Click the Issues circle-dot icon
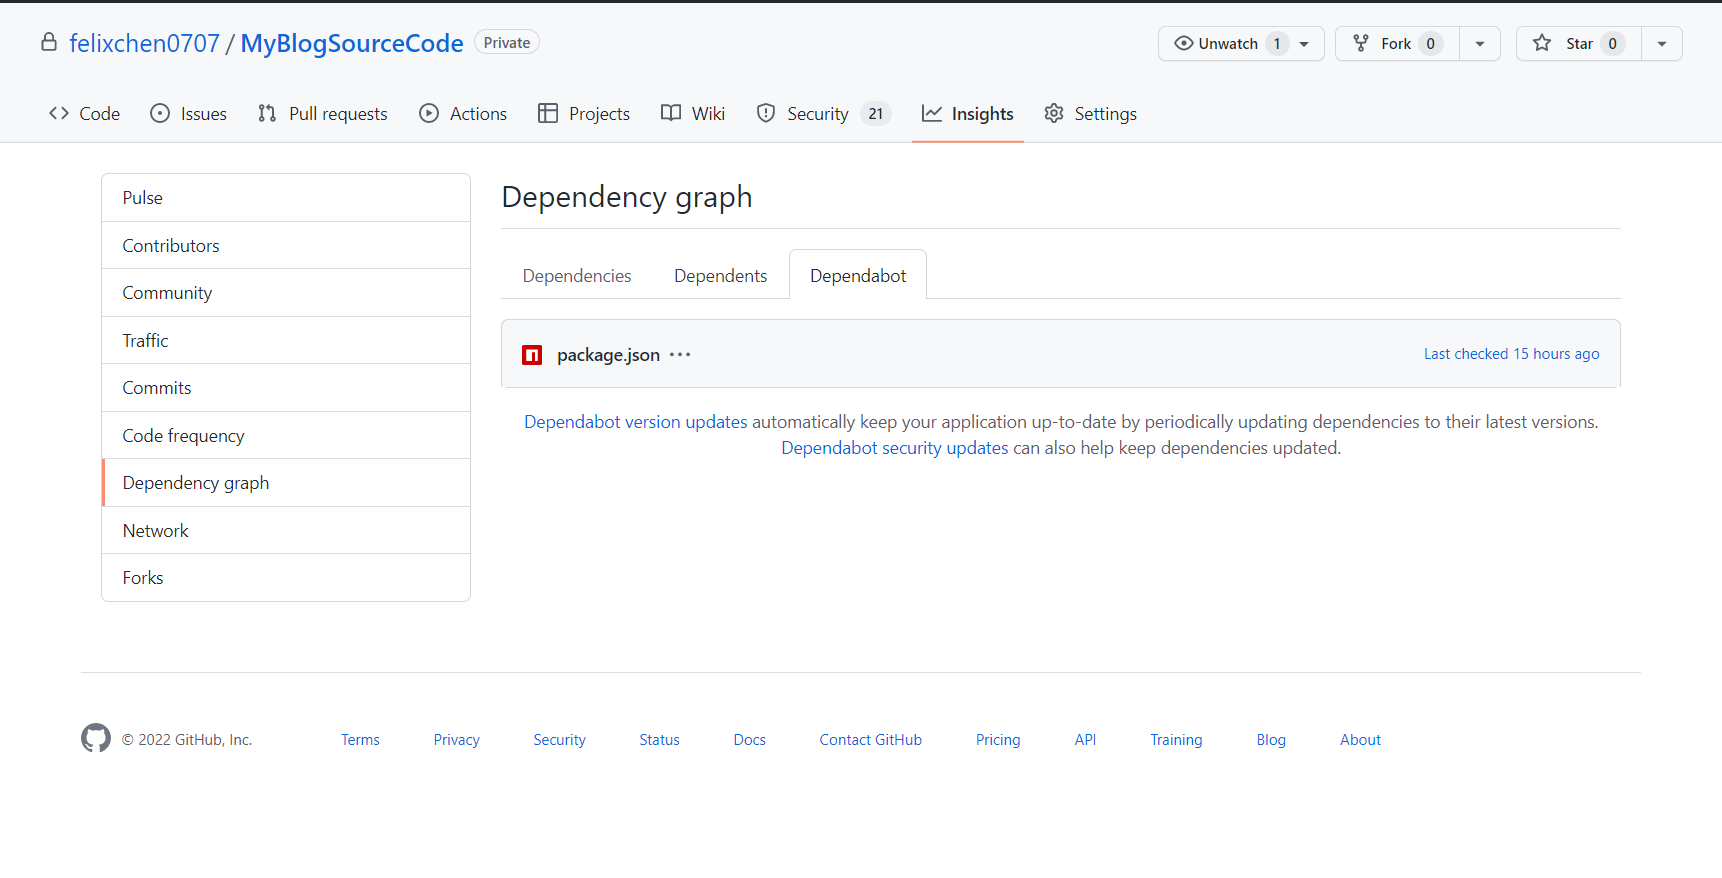This screenshot has width=1722, height=878. (x=160, y=113)
